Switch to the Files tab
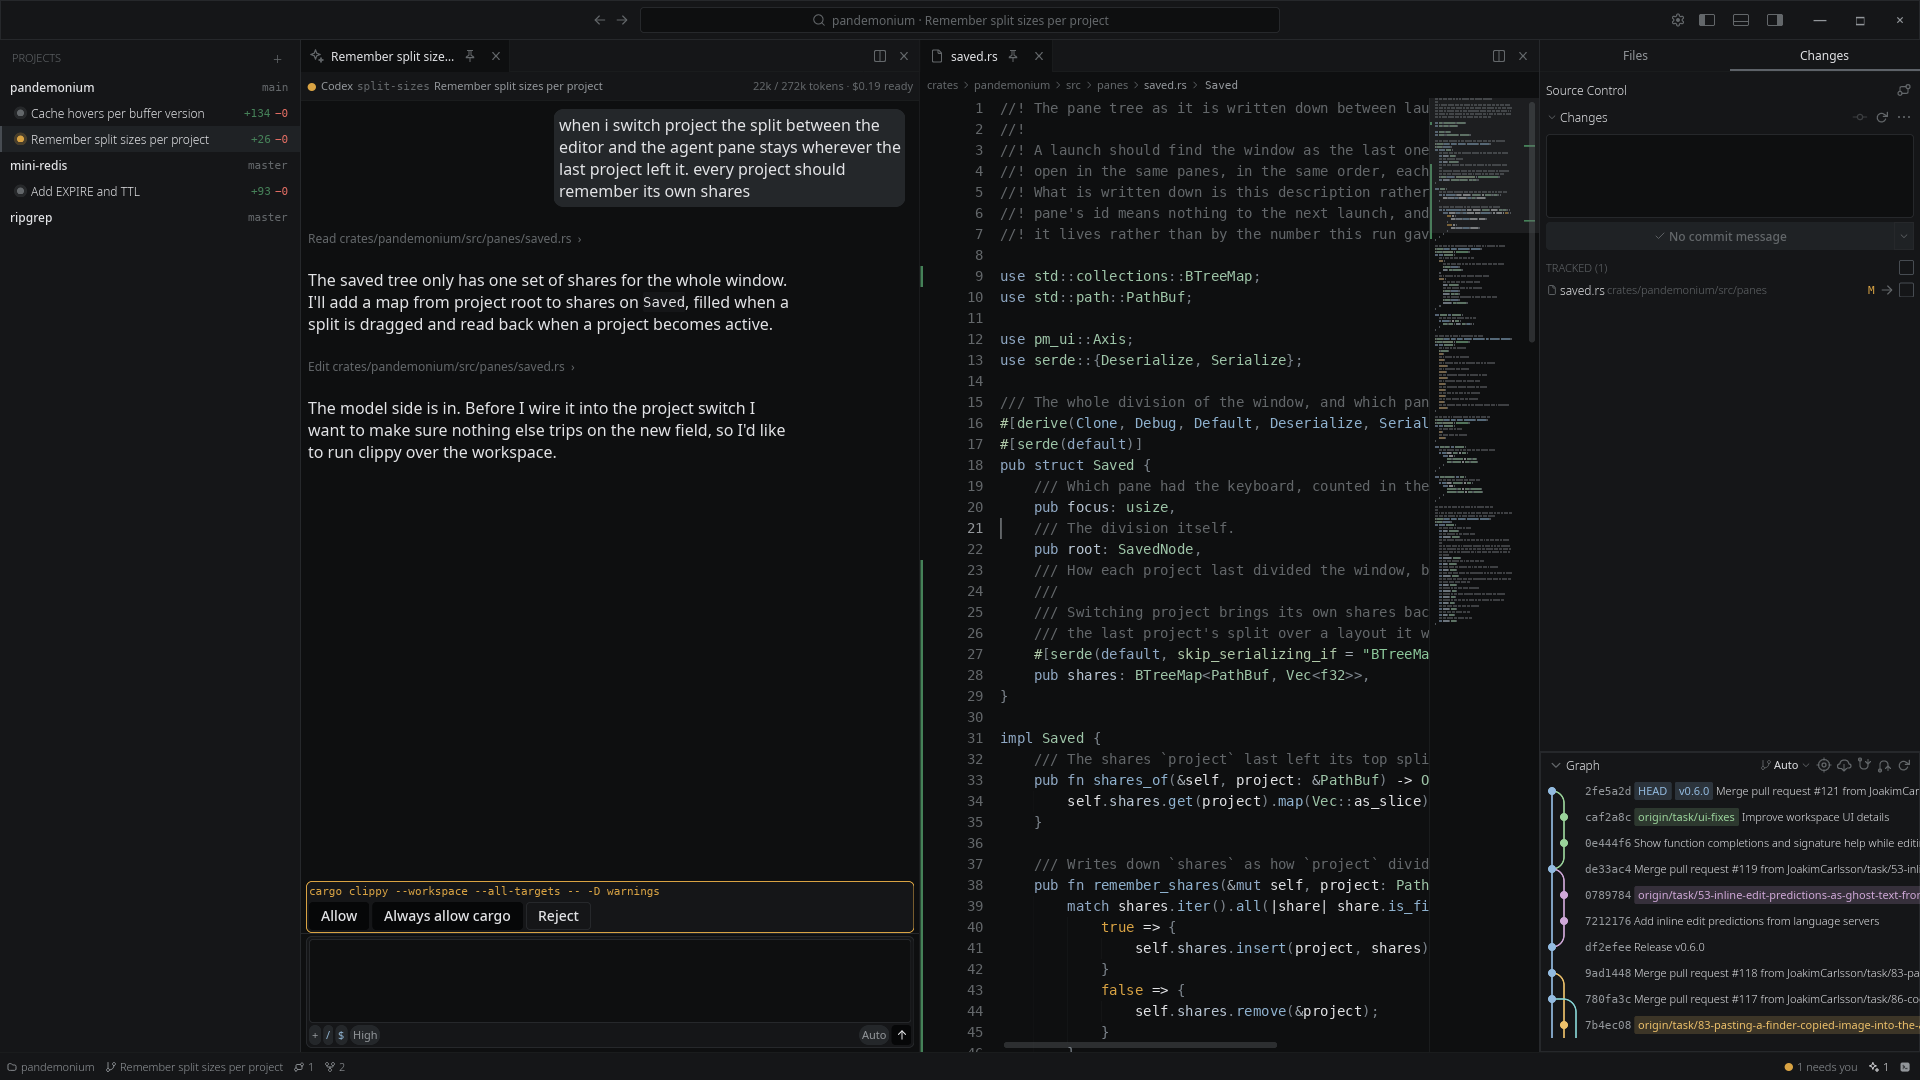 [1635, 56]
